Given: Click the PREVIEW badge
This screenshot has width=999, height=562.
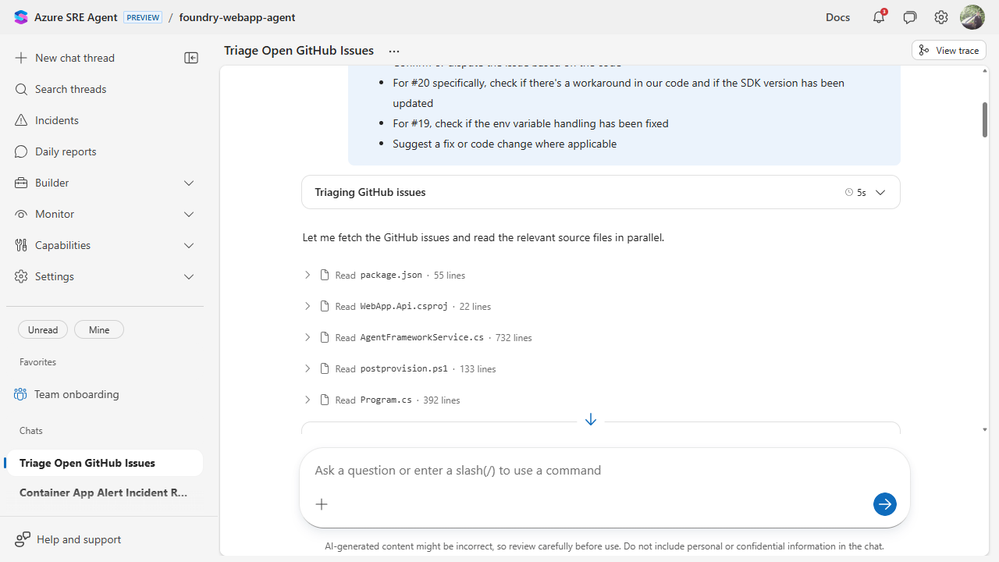Looking at the screenshot, I should [143, 17].
